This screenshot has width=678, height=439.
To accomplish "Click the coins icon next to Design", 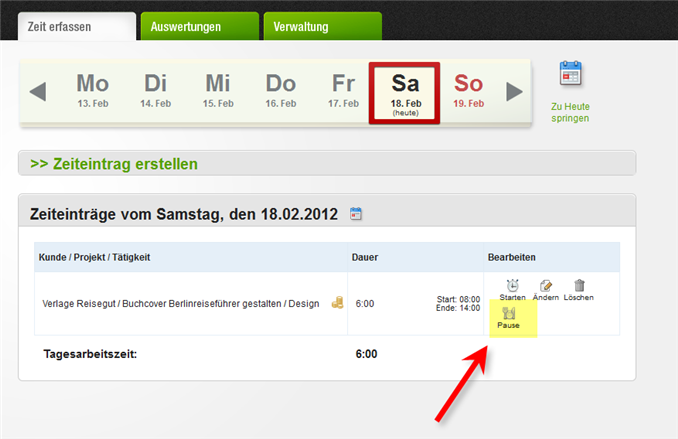I will [337, 301].
